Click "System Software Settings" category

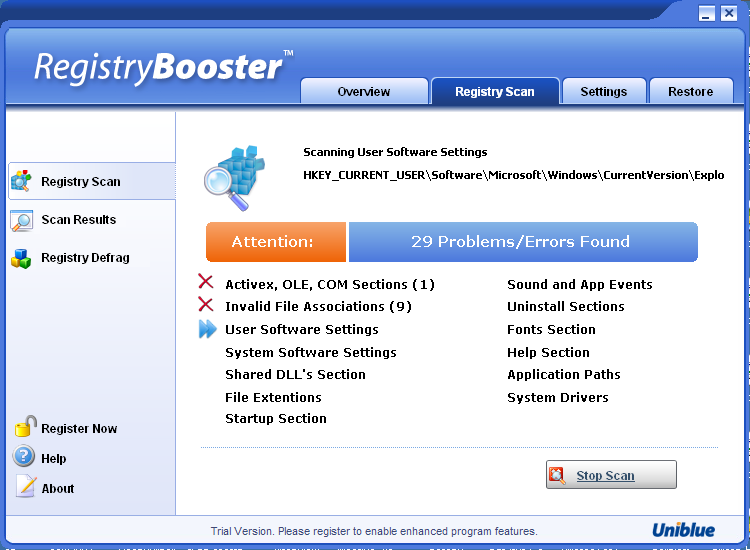[x=311, y=352]
